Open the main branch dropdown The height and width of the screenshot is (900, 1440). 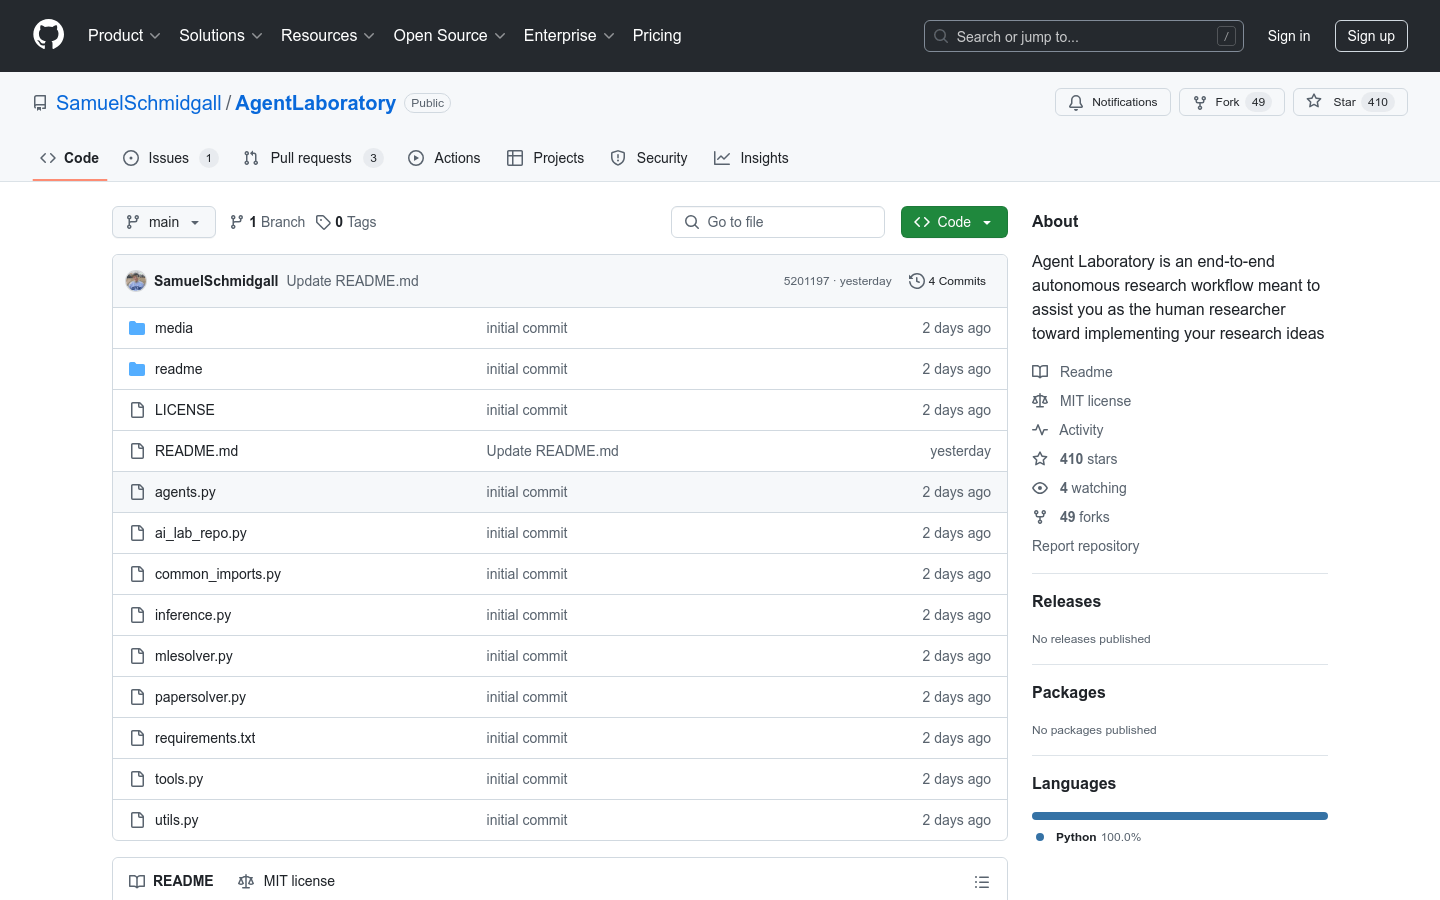click(x=164, y=222)
